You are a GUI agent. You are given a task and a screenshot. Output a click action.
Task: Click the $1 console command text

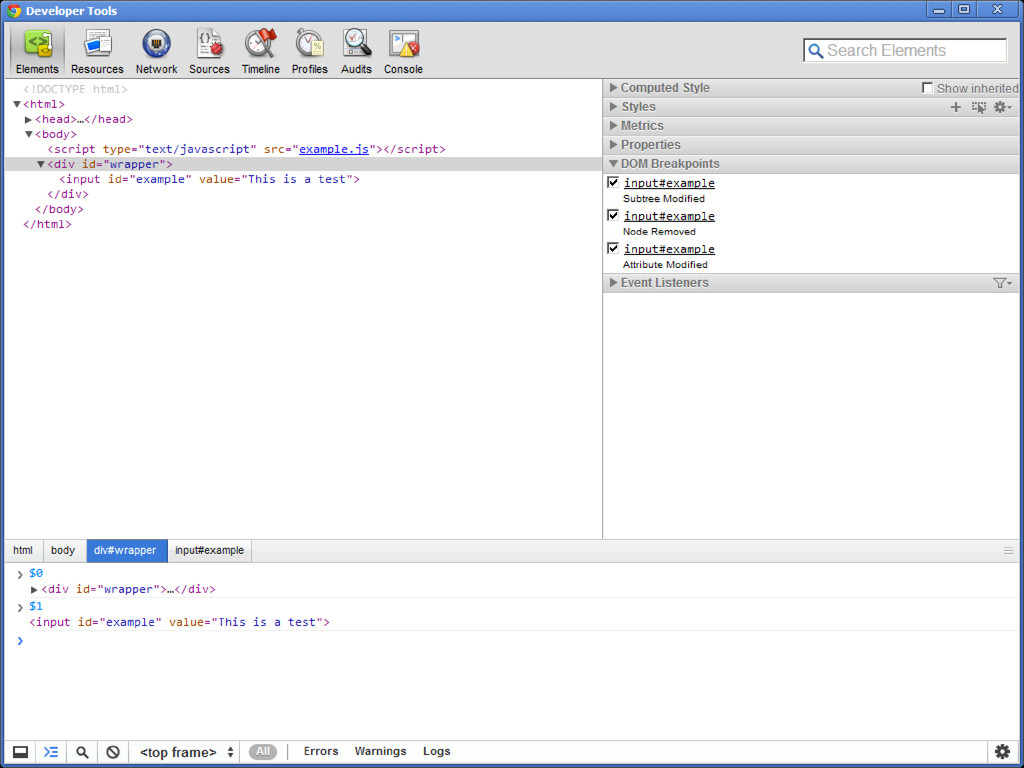36,606
